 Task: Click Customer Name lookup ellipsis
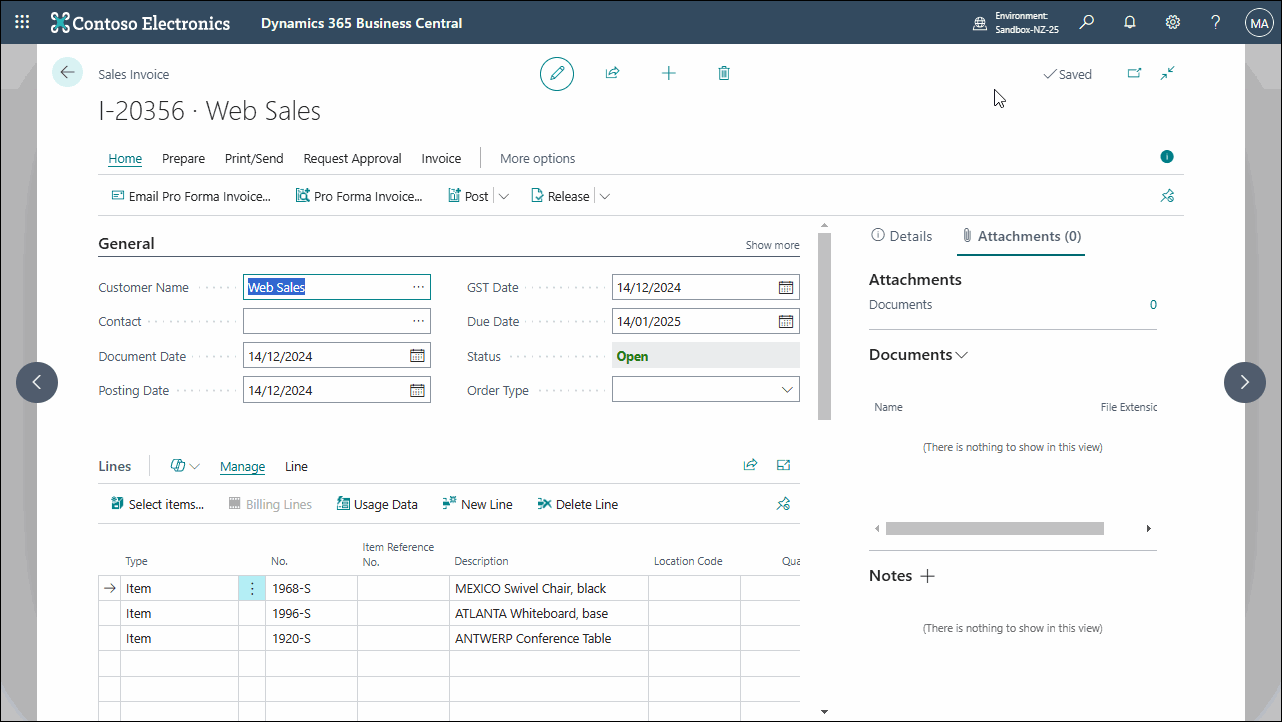point(418,287)
